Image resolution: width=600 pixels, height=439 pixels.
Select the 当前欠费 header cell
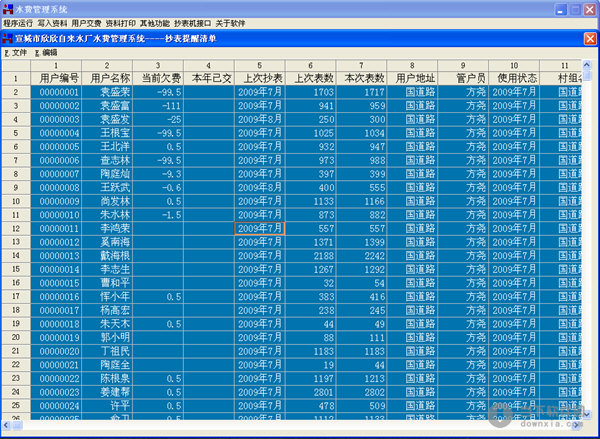(158, 78)
